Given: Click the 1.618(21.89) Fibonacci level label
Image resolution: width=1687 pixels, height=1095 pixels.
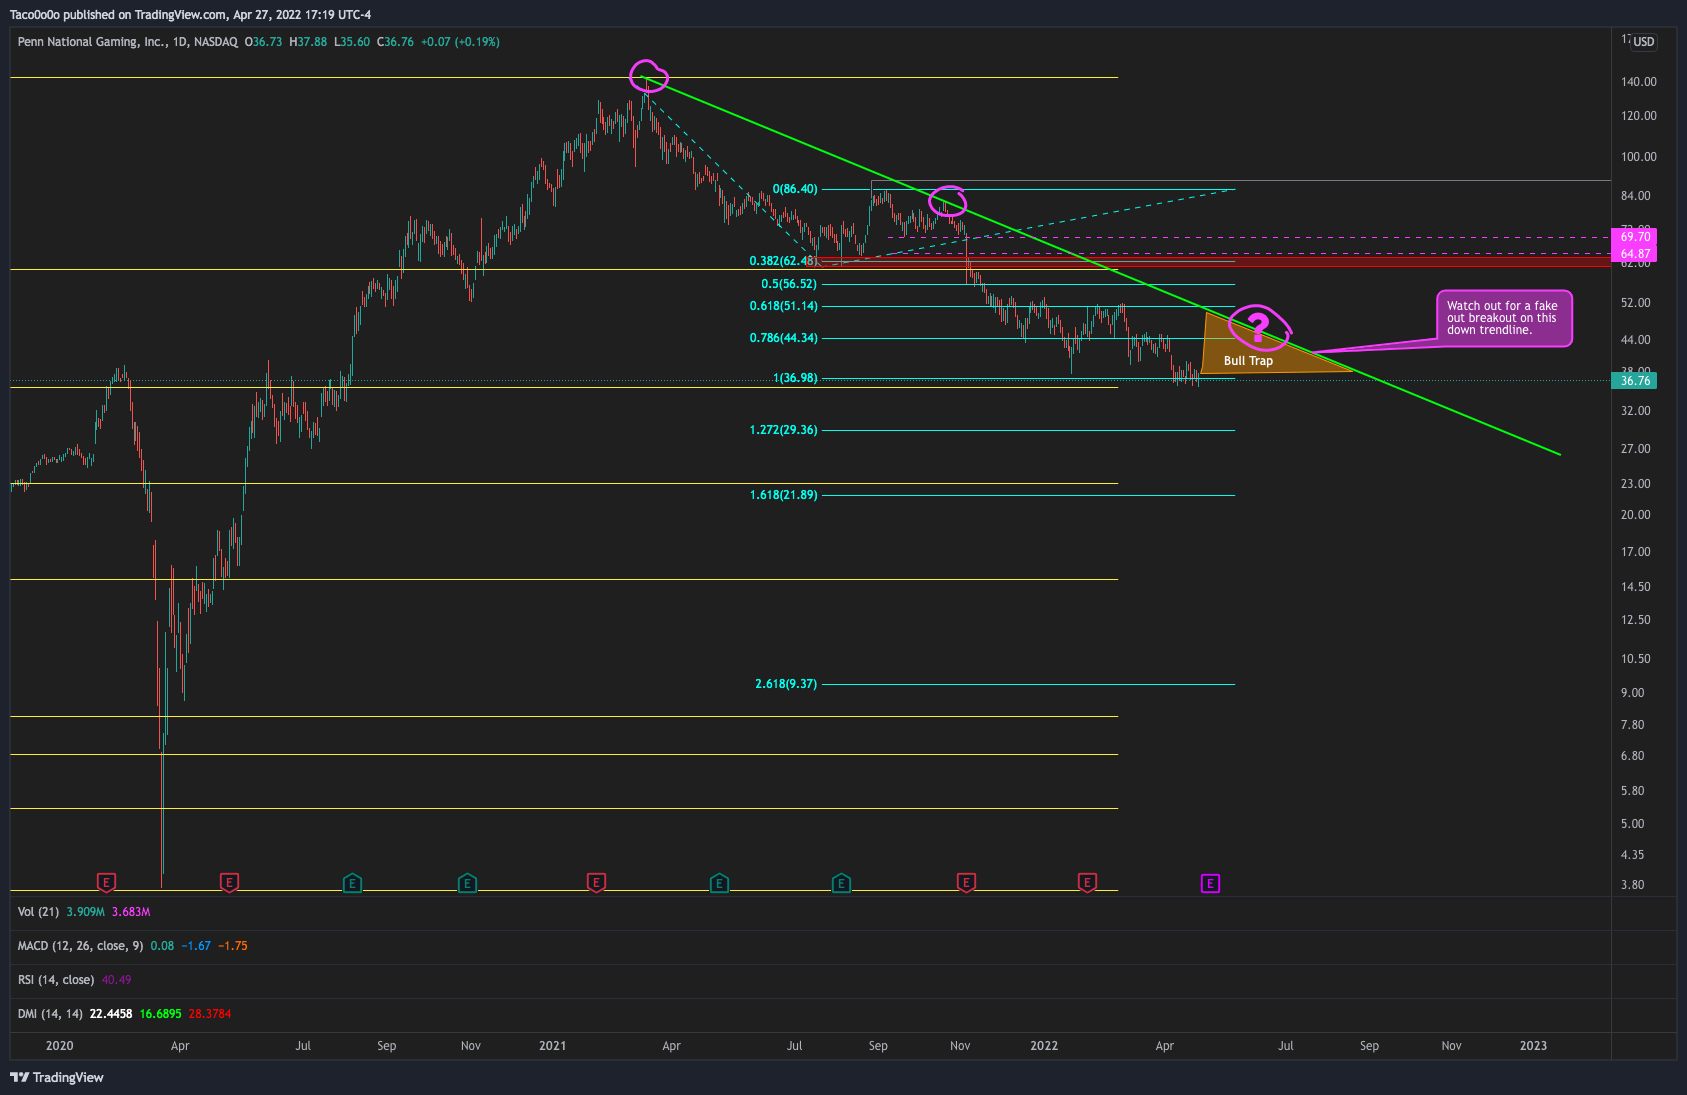Looking at the screenshot, I should point(783,495).
